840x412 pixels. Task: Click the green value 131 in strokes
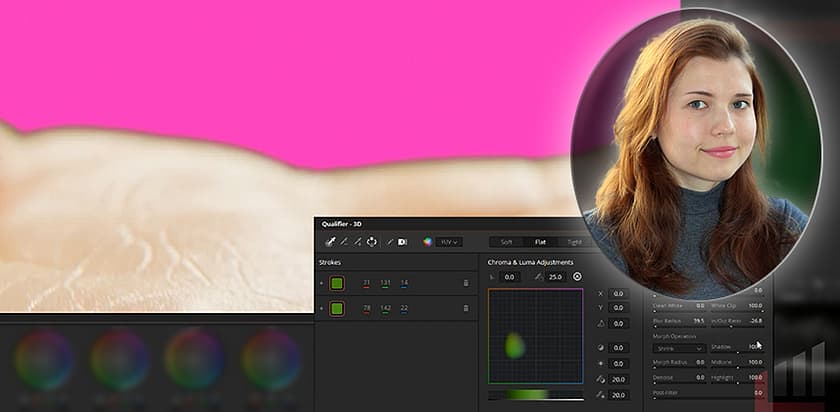coord(385,283)
